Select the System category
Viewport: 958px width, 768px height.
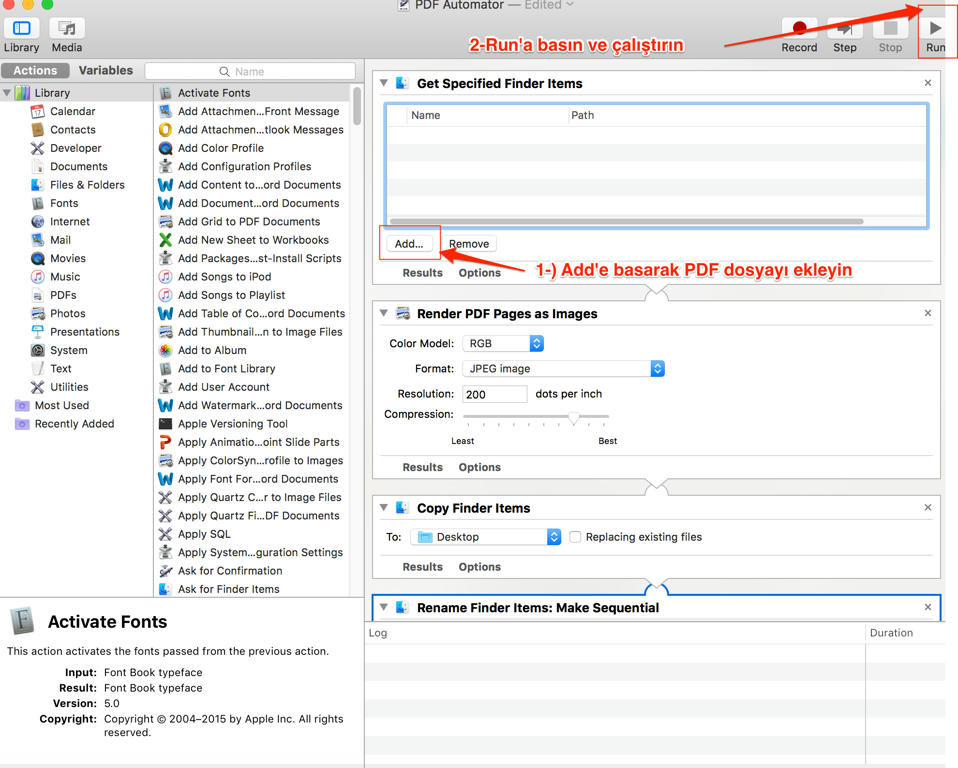(68, 350)
